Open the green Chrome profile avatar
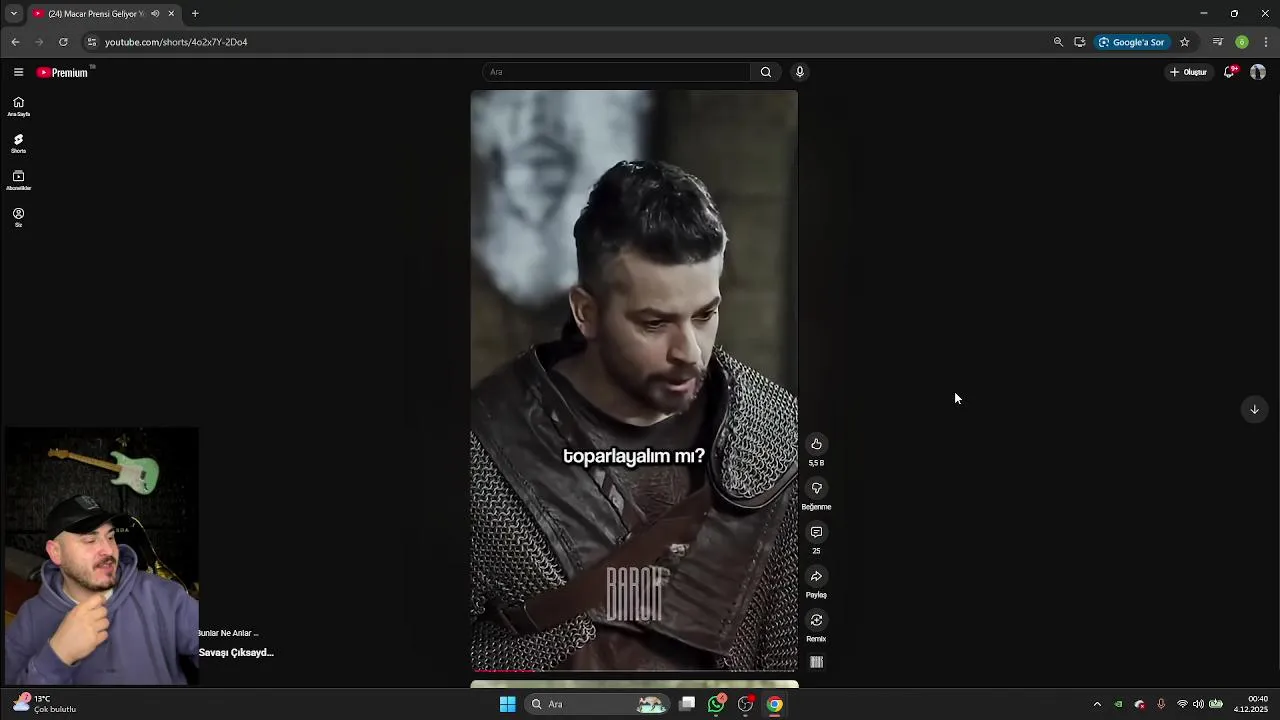 [x=1242, y=42]
